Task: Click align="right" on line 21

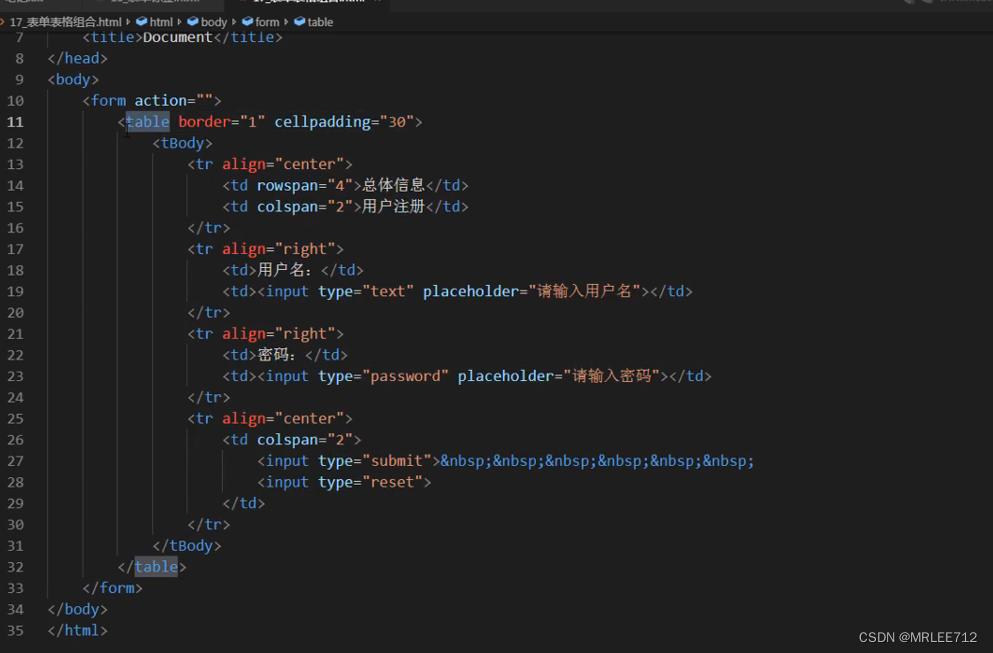Action: pyautogui.click(x=279, y=334)
